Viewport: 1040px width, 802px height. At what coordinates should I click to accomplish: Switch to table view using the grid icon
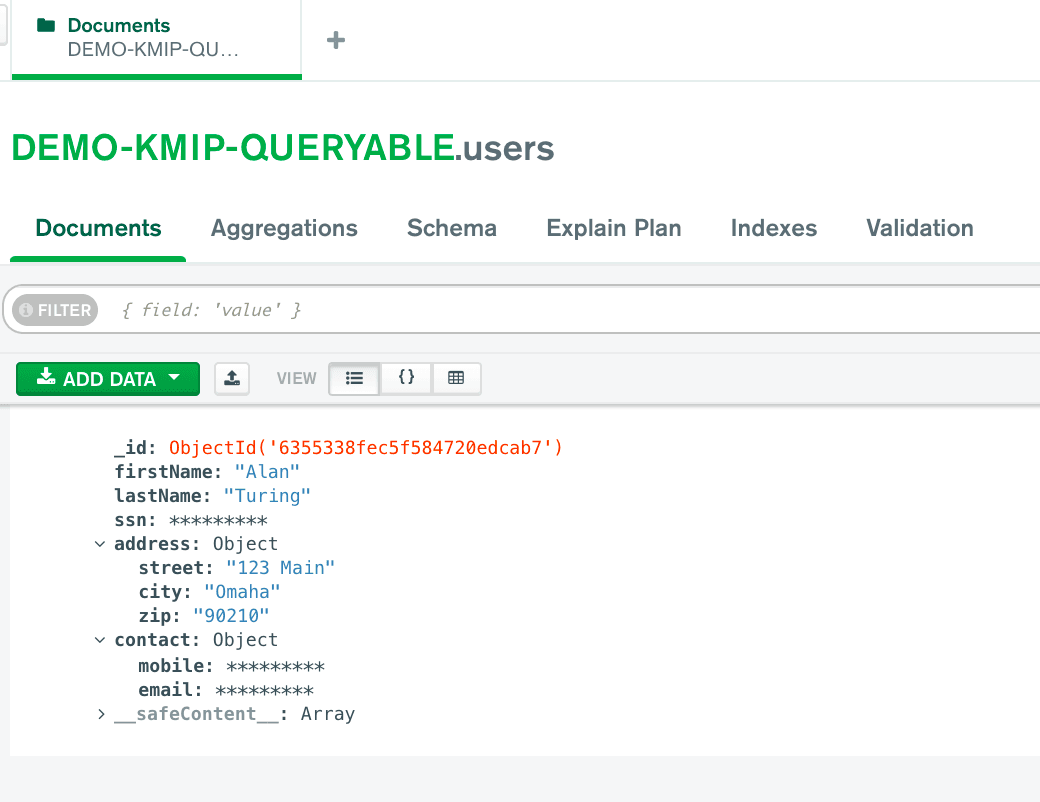[456, 378]
